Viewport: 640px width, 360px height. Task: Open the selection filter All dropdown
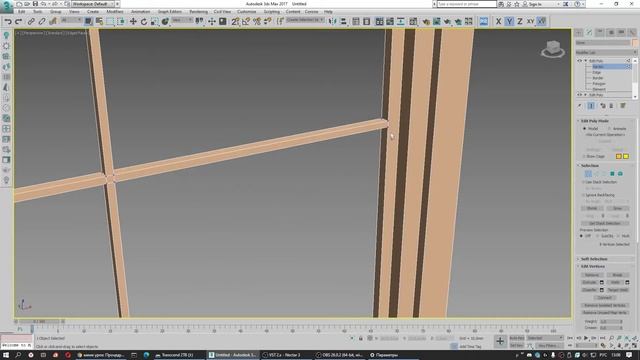[70, 20]
